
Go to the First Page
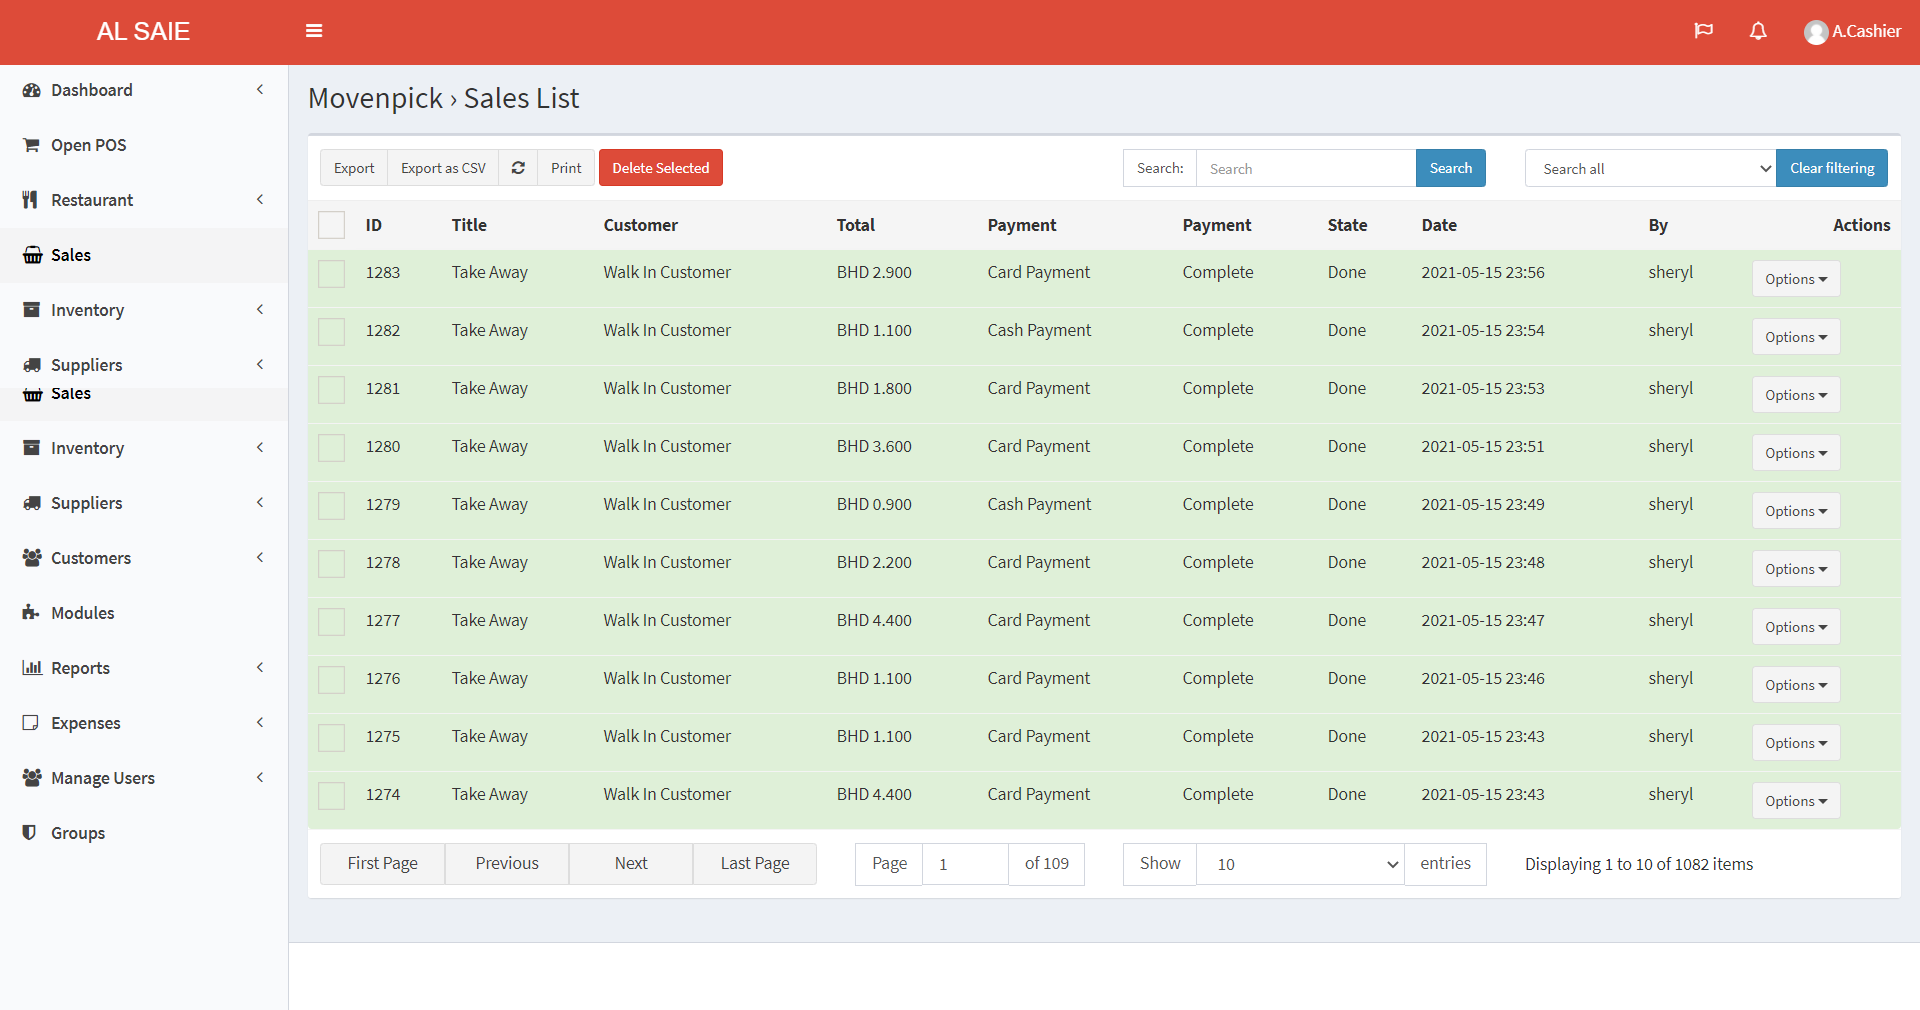point(383,864)
